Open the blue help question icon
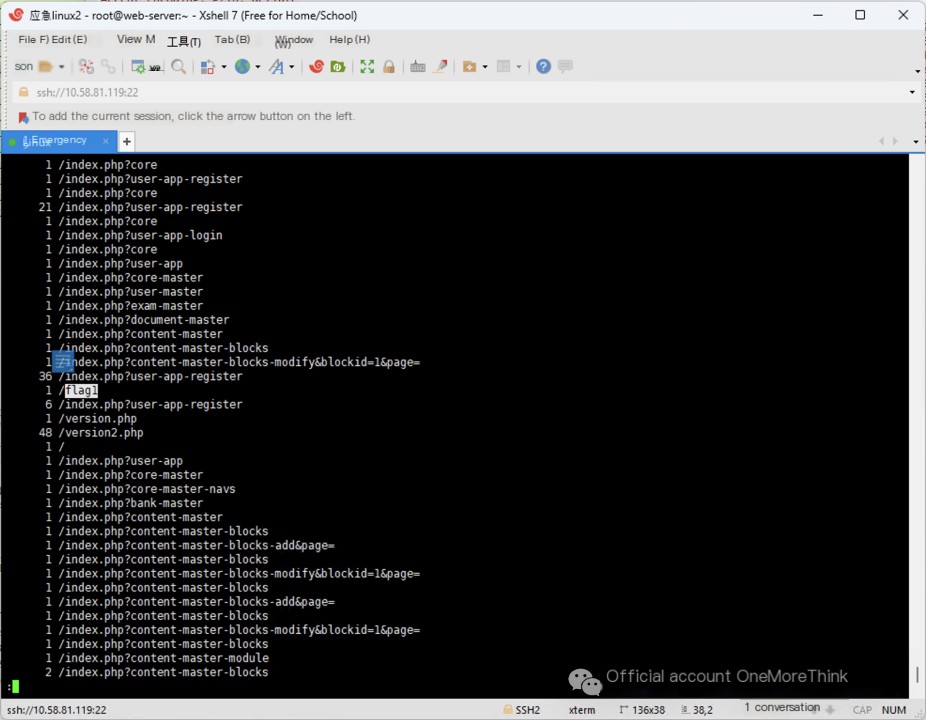Viewport: 926px width, 720px height. 543,66
